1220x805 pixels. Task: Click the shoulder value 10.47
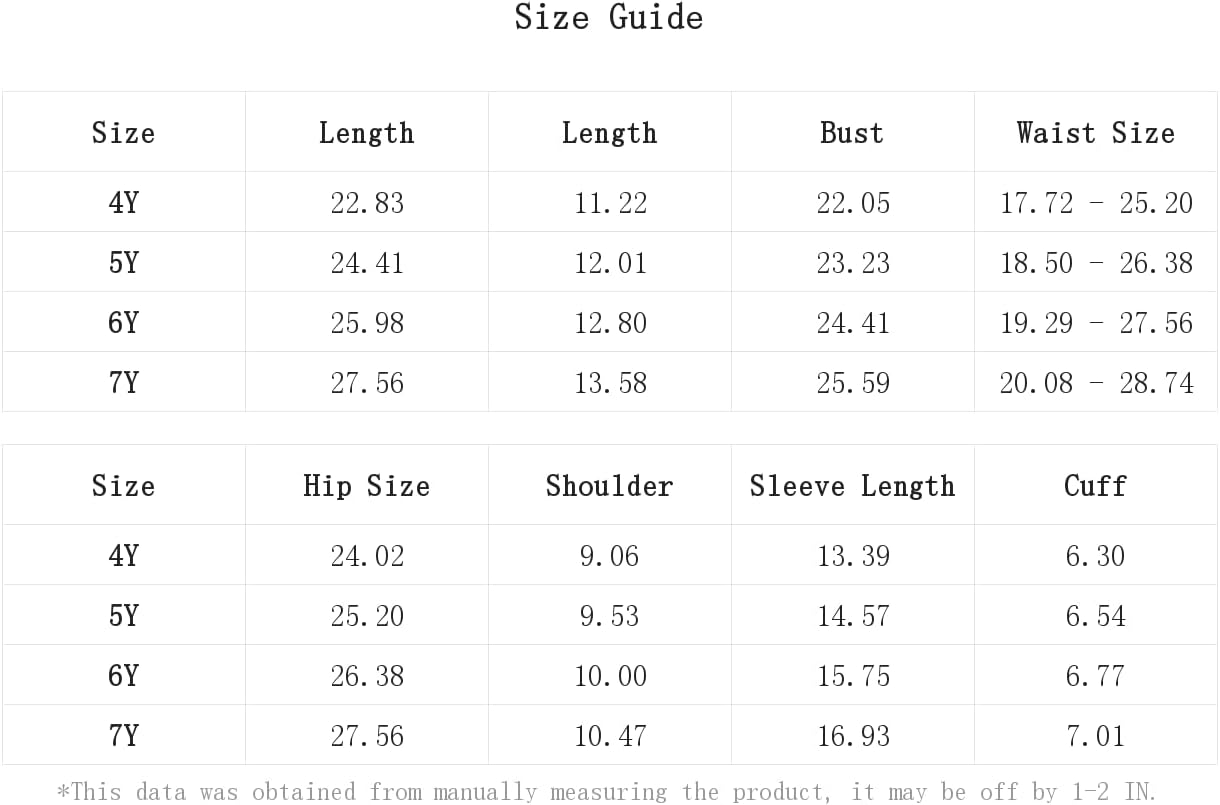610,736
